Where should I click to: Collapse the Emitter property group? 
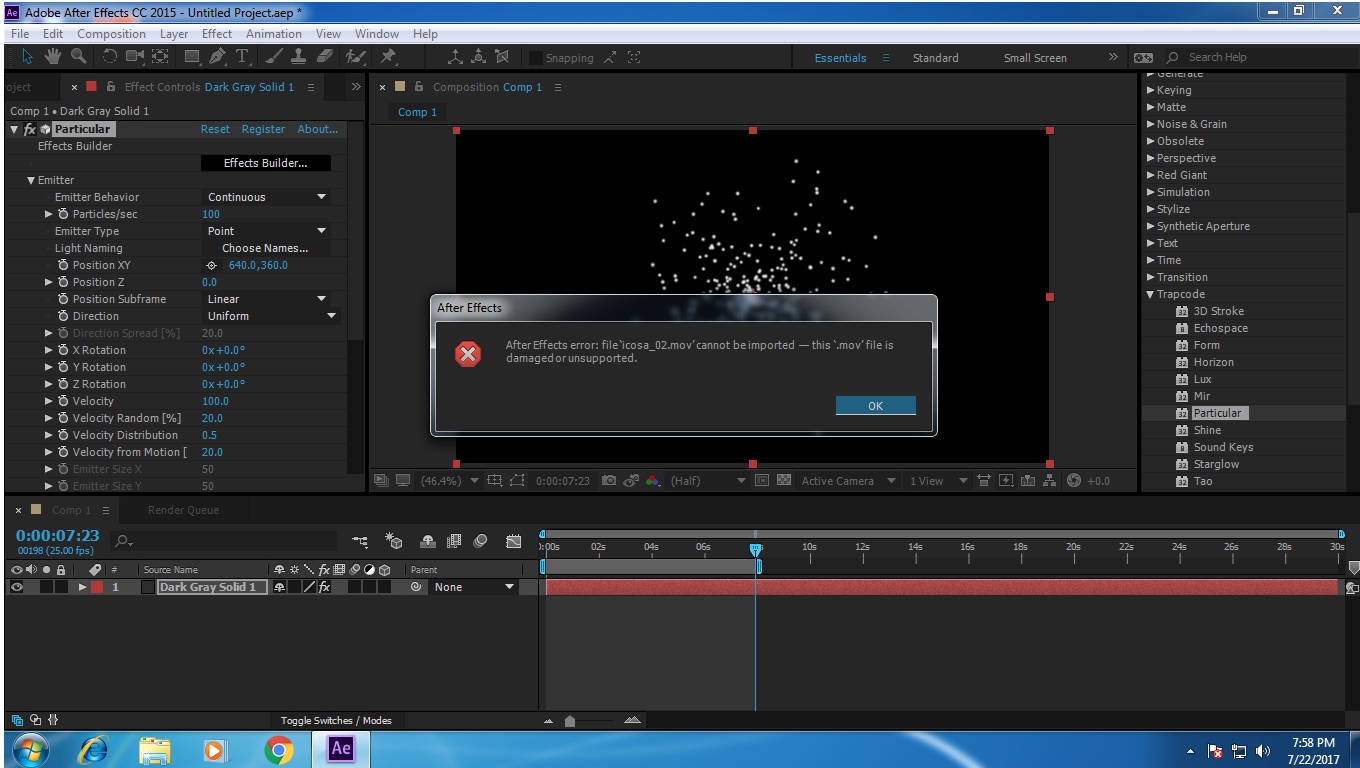pos(31,180)
